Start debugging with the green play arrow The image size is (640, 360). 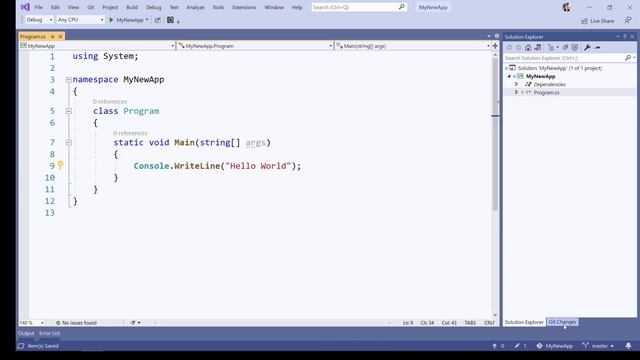[111, 20]
